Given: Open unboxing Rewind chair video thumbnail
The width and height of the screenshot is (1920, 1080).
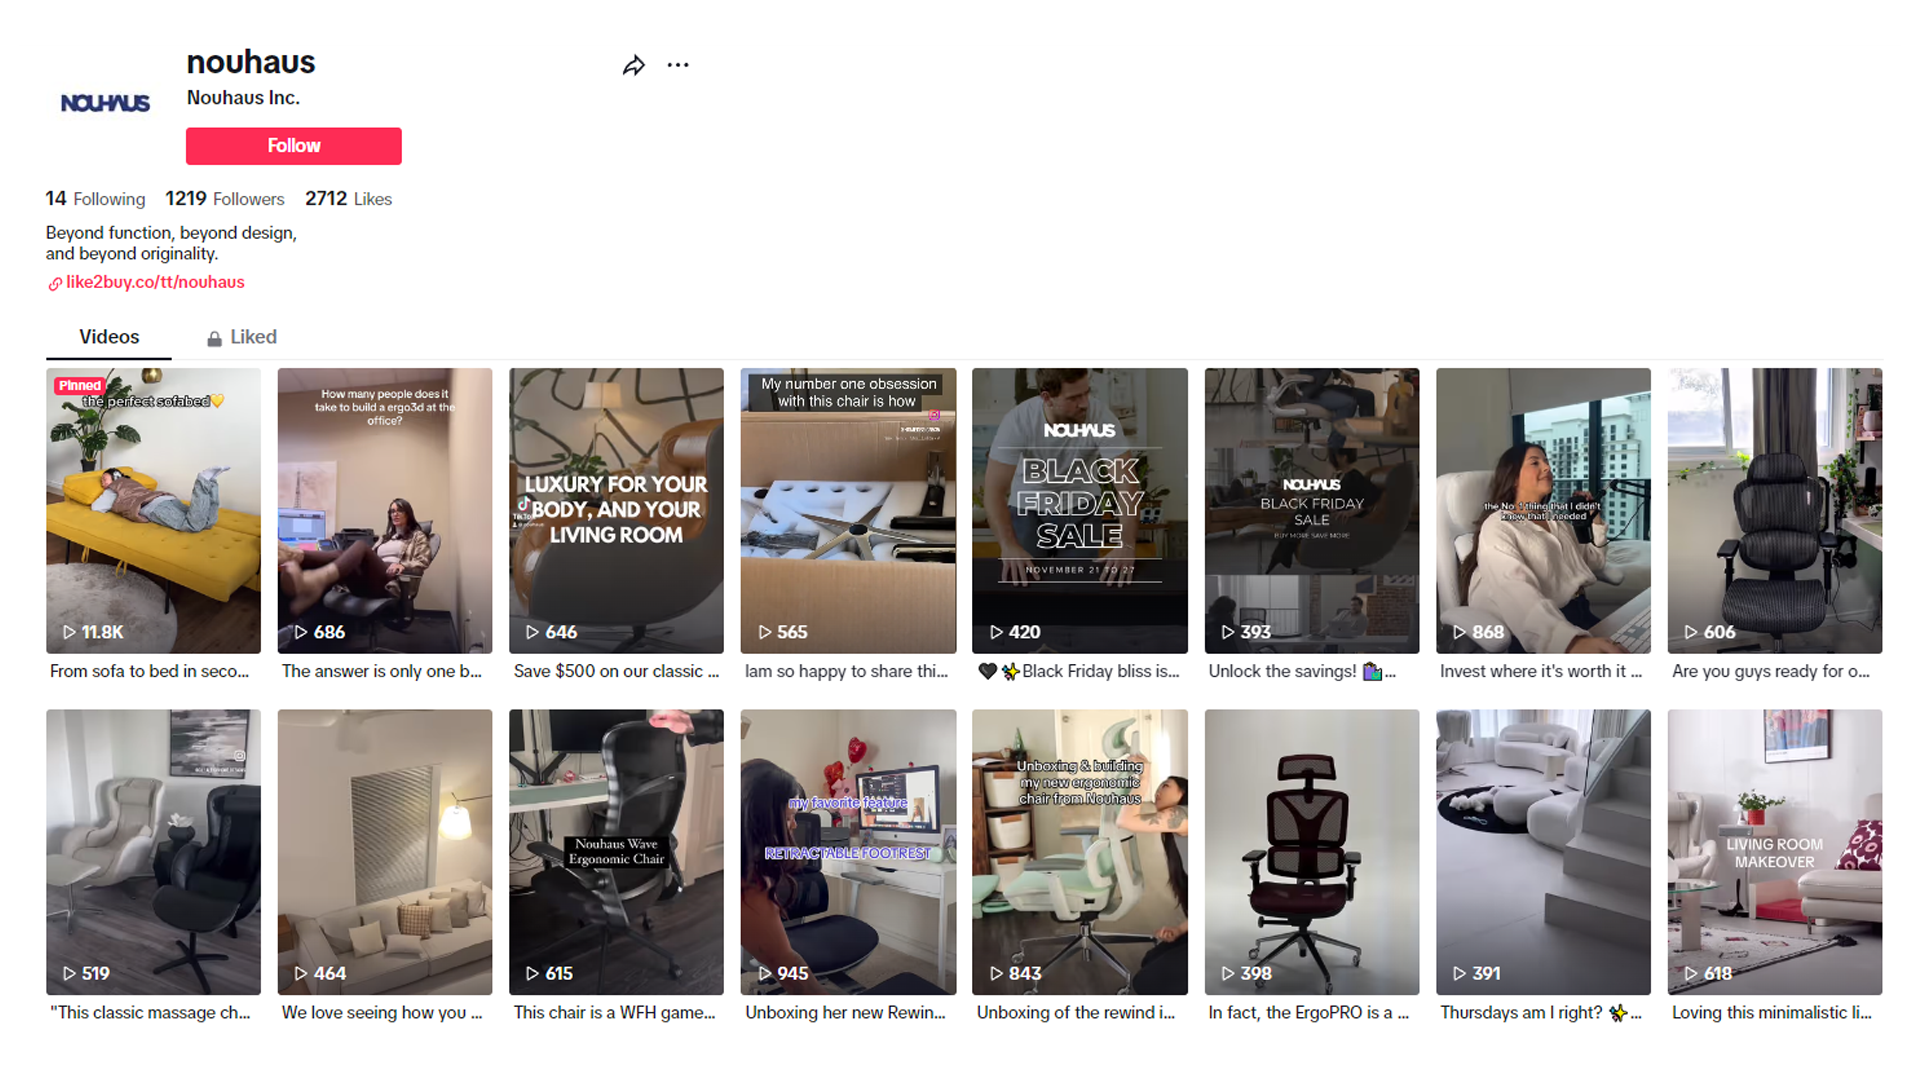Looking at the screenshot, I should pos(847,851).
